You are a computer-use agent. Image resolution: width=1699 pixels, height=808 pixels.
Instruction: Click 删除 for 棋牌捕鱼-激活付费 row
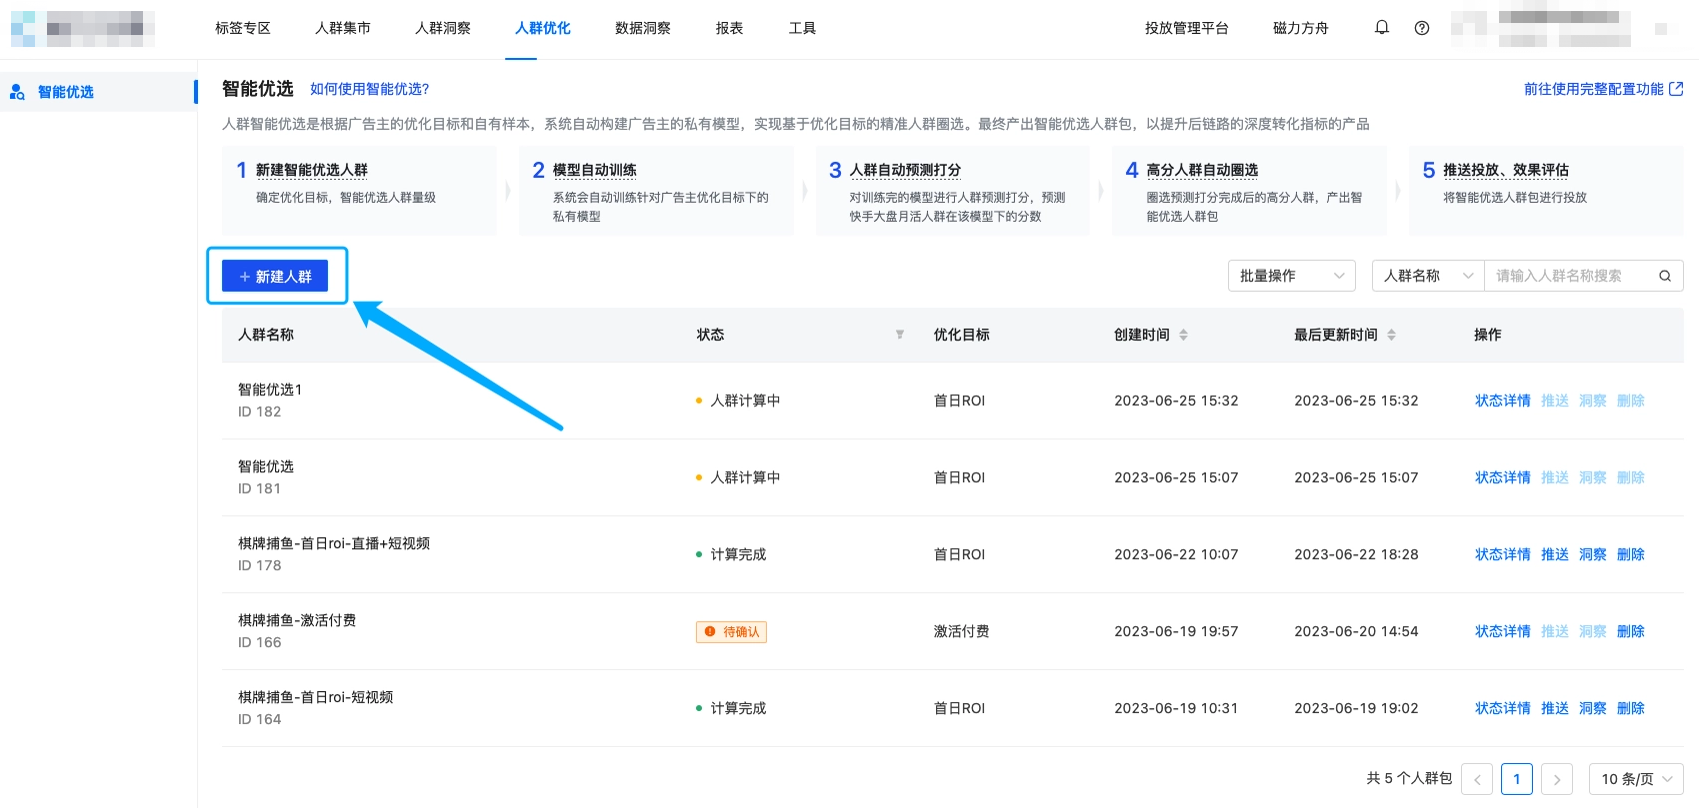[1631, 632]
